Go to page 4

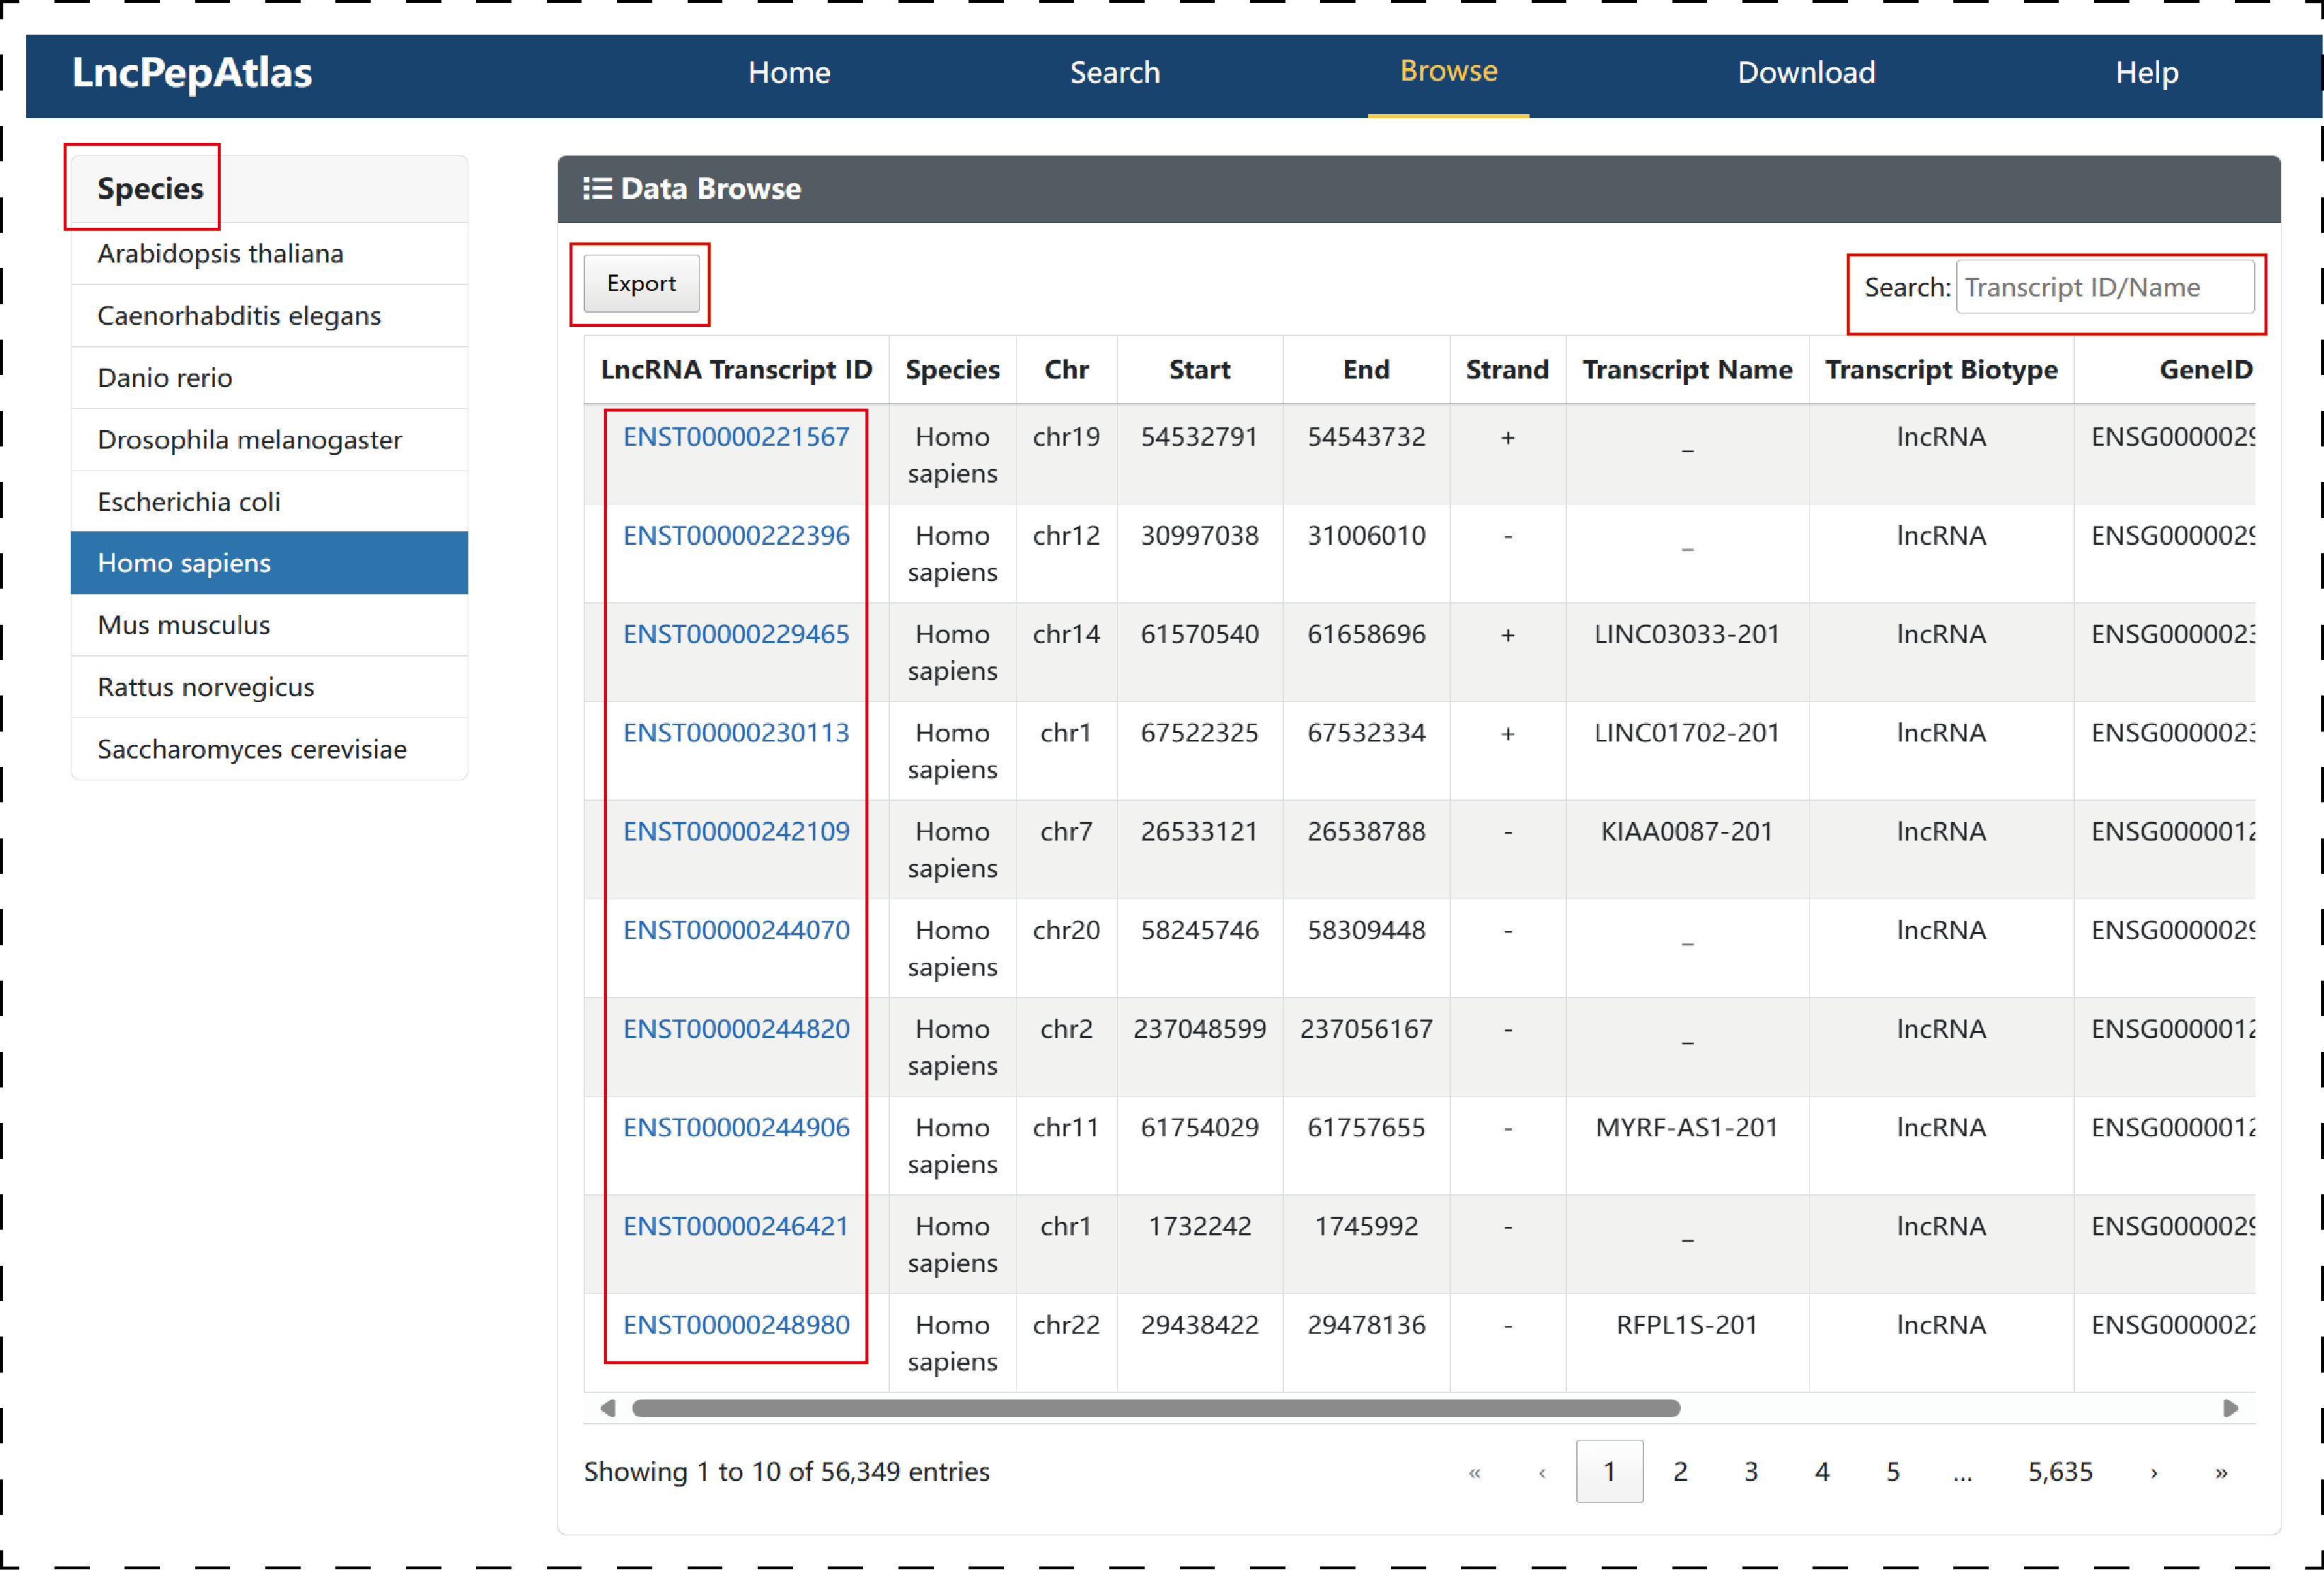tap(1822, 1473)
